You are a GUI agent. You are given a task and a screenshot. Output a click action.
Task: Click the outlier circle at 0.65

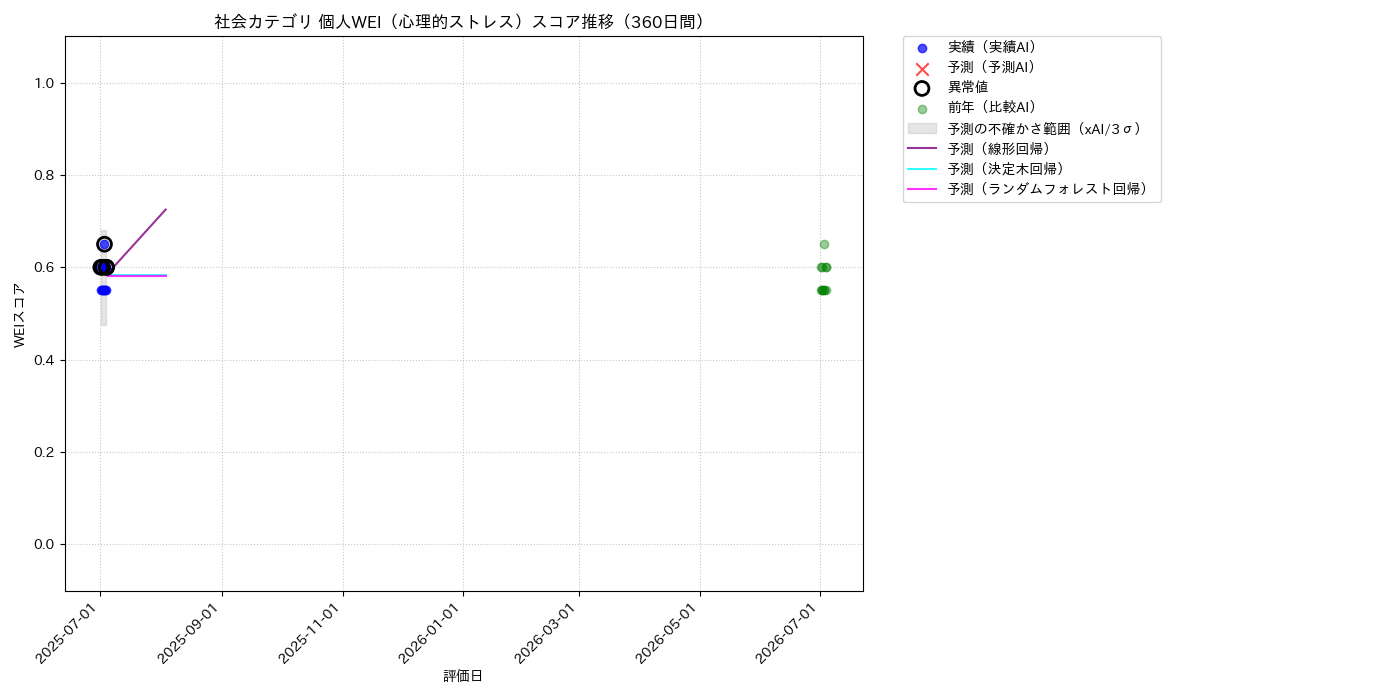(104, 244)
